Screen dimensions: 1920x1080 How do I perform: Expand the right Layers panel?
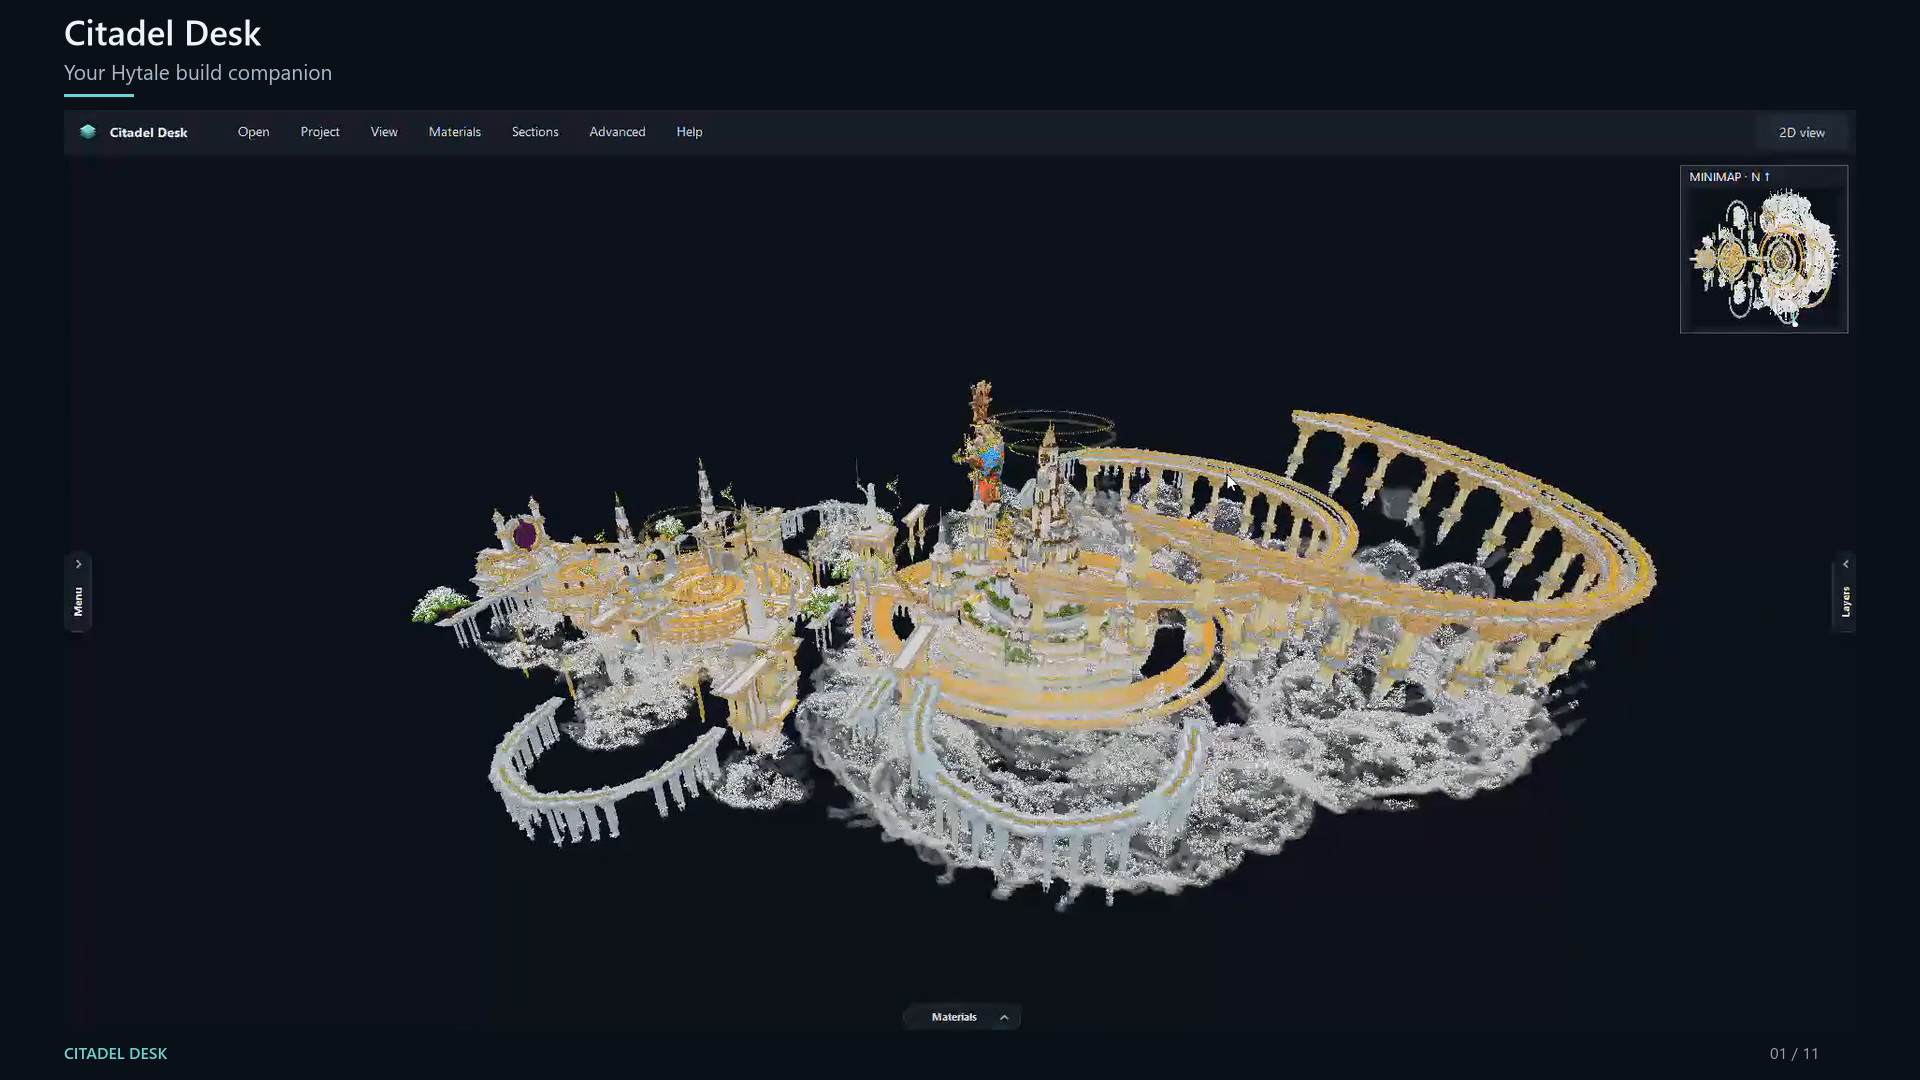point(1845,592)
